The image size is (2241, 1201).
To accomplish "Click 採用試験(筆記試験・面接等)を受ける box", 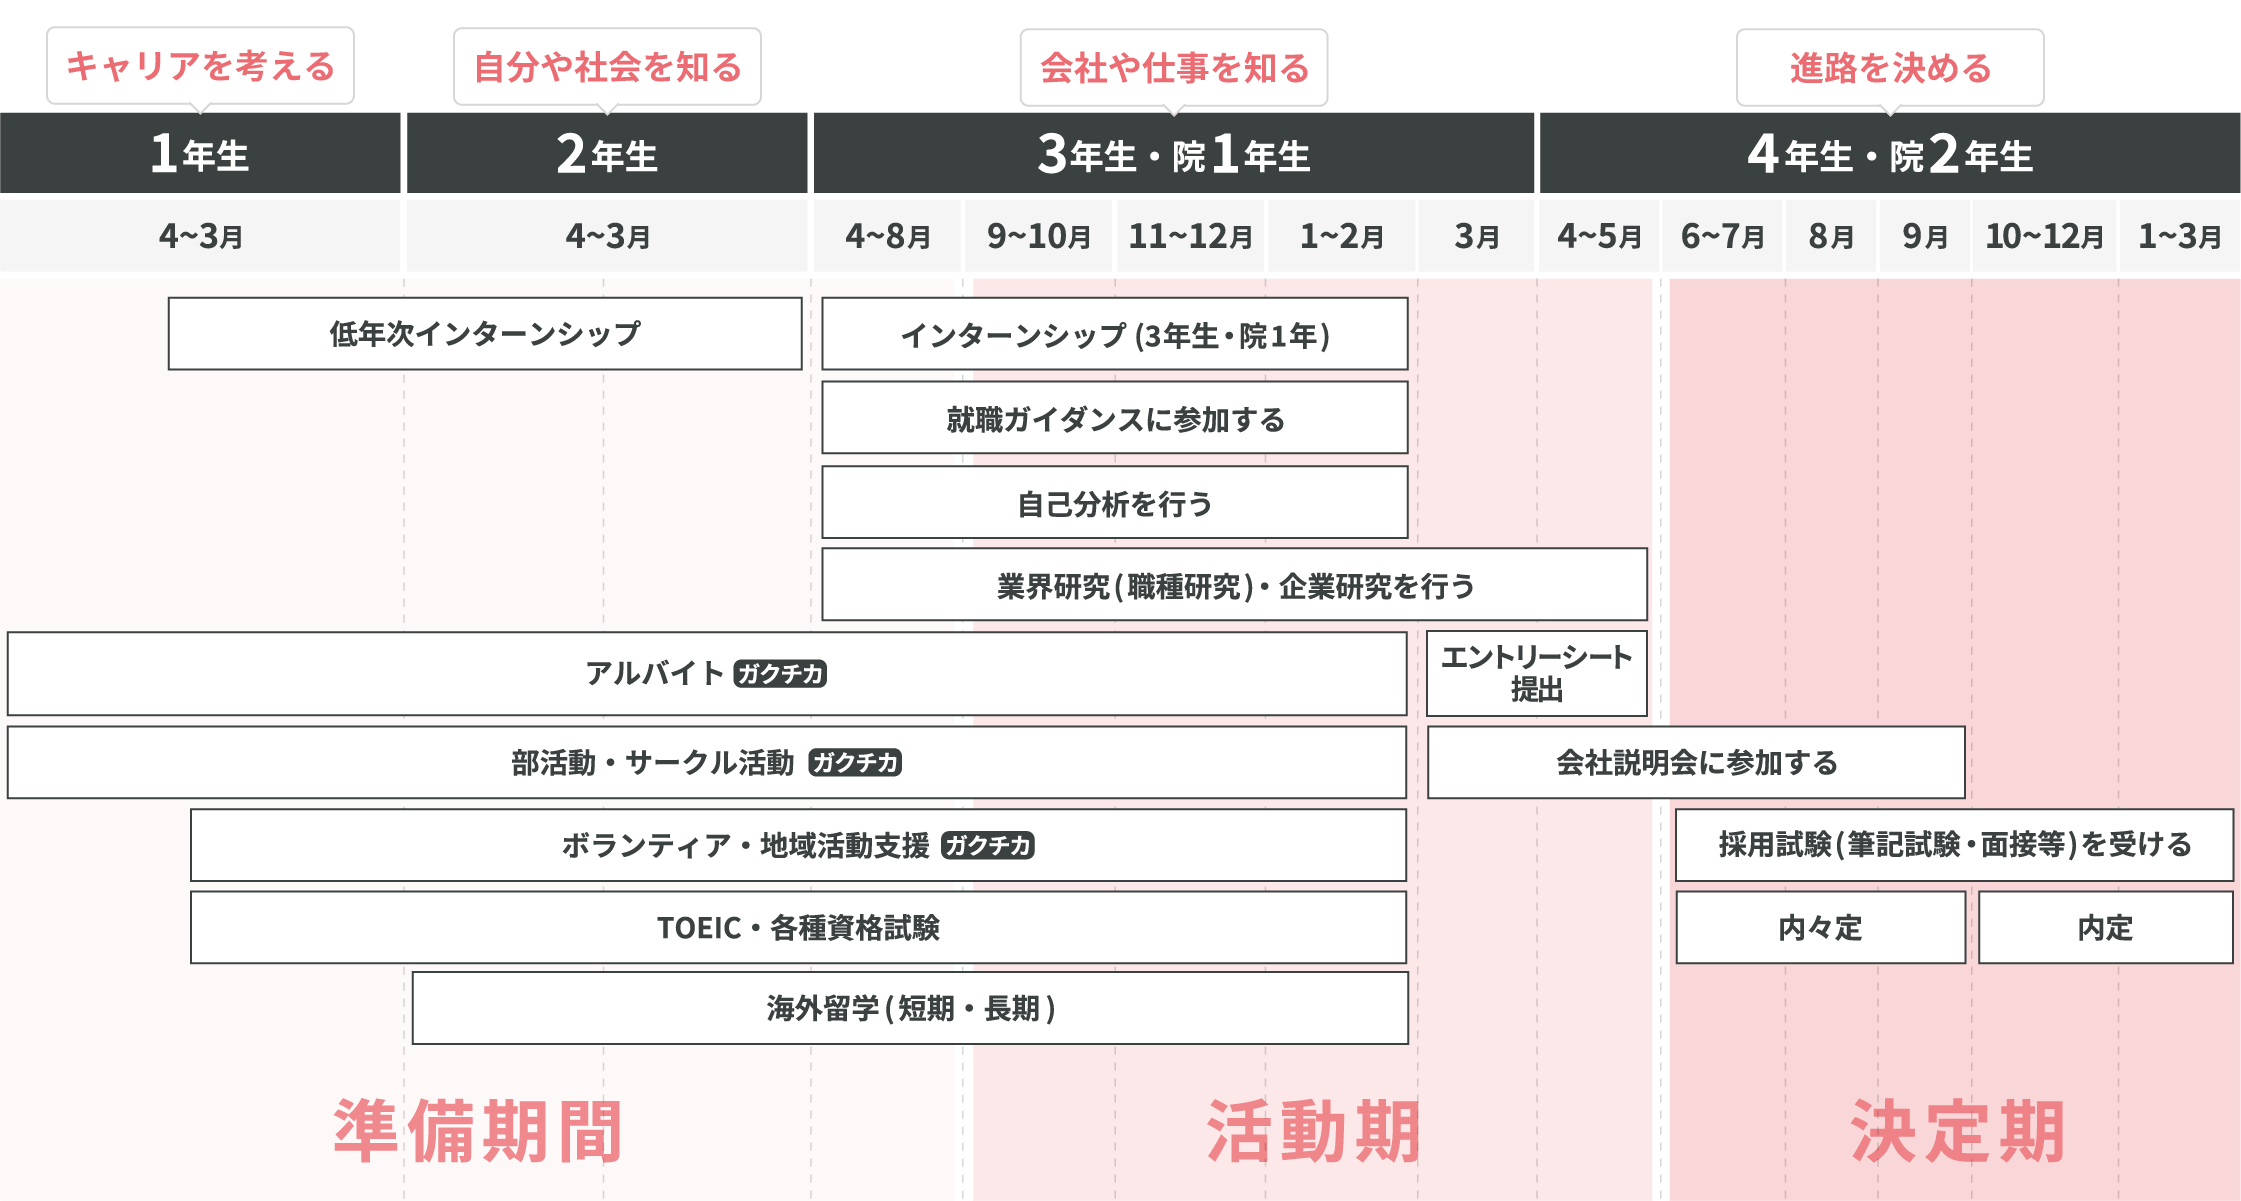I will (1954, 845).
